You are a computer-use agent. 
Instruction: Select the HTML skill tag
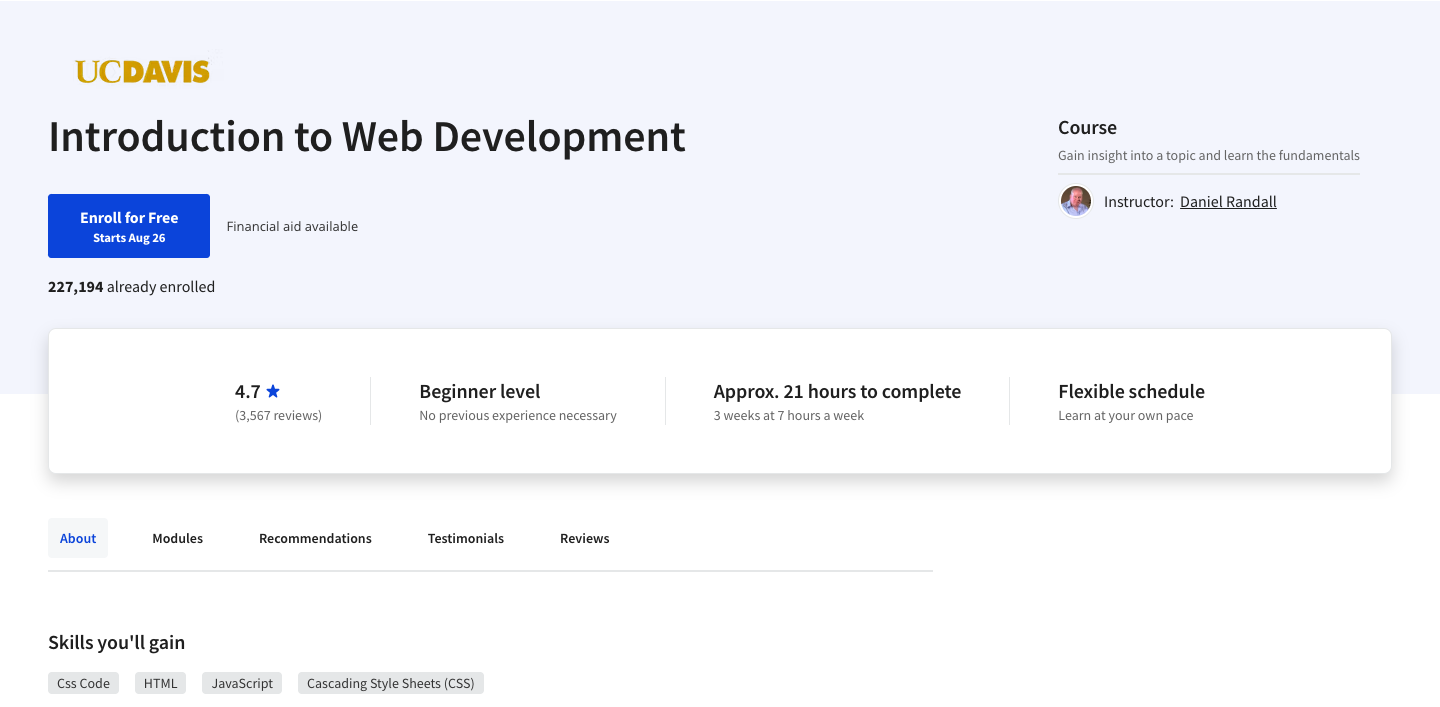click(x=159, y=683)
